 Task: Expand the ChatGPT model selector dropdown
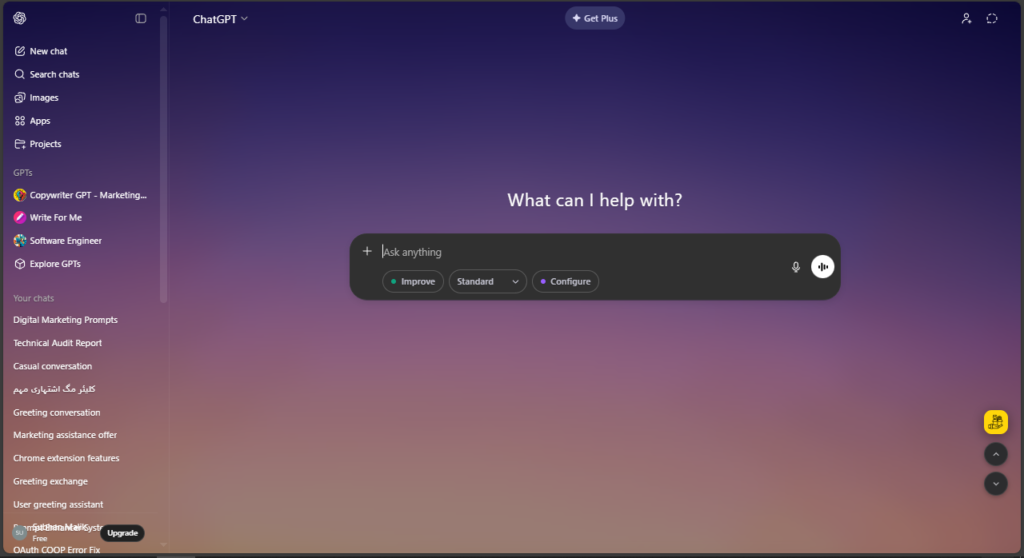pos(221,18)
